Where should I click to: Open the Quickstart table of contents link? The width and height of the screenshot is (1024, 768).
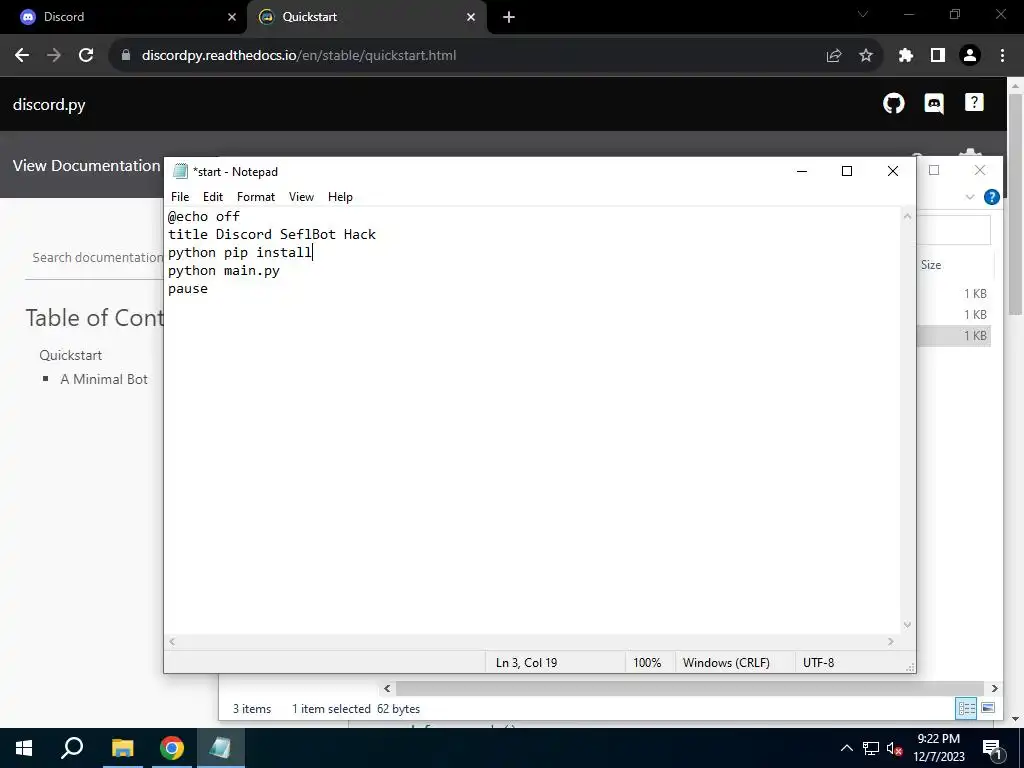71,355
